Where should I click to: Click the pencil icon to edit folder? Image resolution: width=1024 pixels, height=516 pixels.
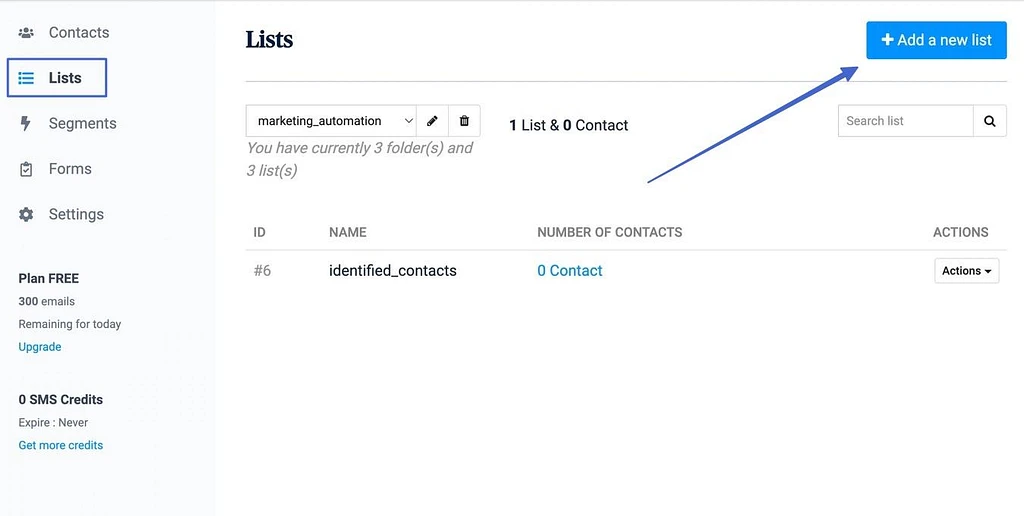[x=432, y=121]
